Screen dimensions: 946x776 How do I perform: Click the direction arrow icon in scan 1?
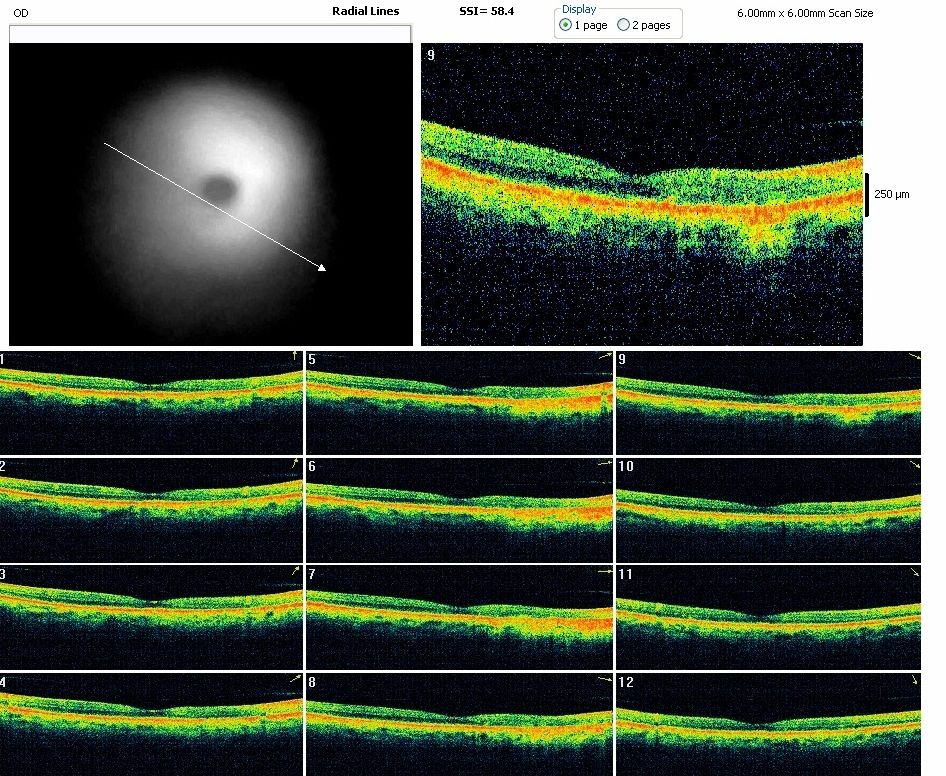(x=293, y=356)
